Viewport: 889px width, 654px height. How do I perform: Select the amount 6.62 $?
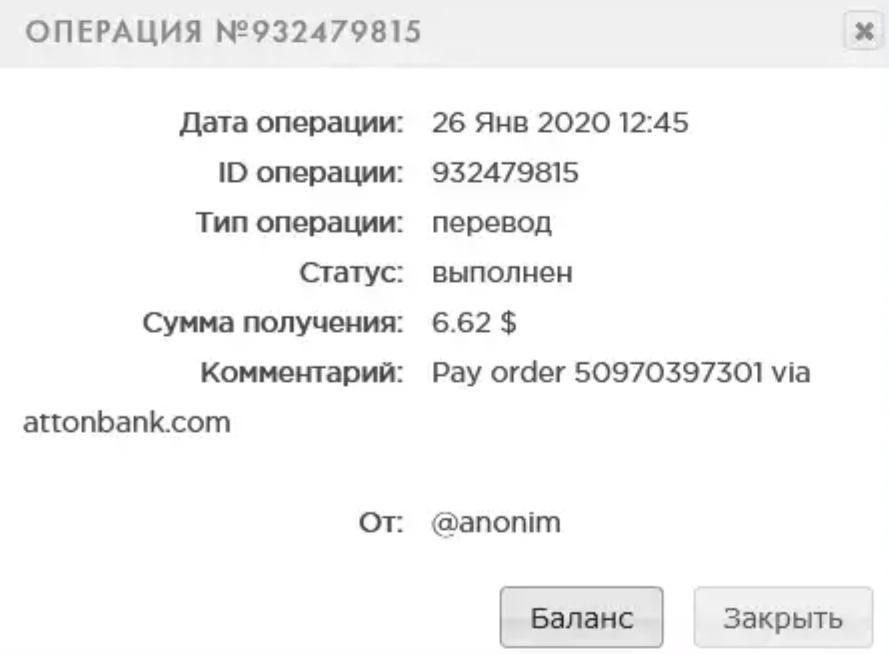pyautogui.click(x=474, y=323)
